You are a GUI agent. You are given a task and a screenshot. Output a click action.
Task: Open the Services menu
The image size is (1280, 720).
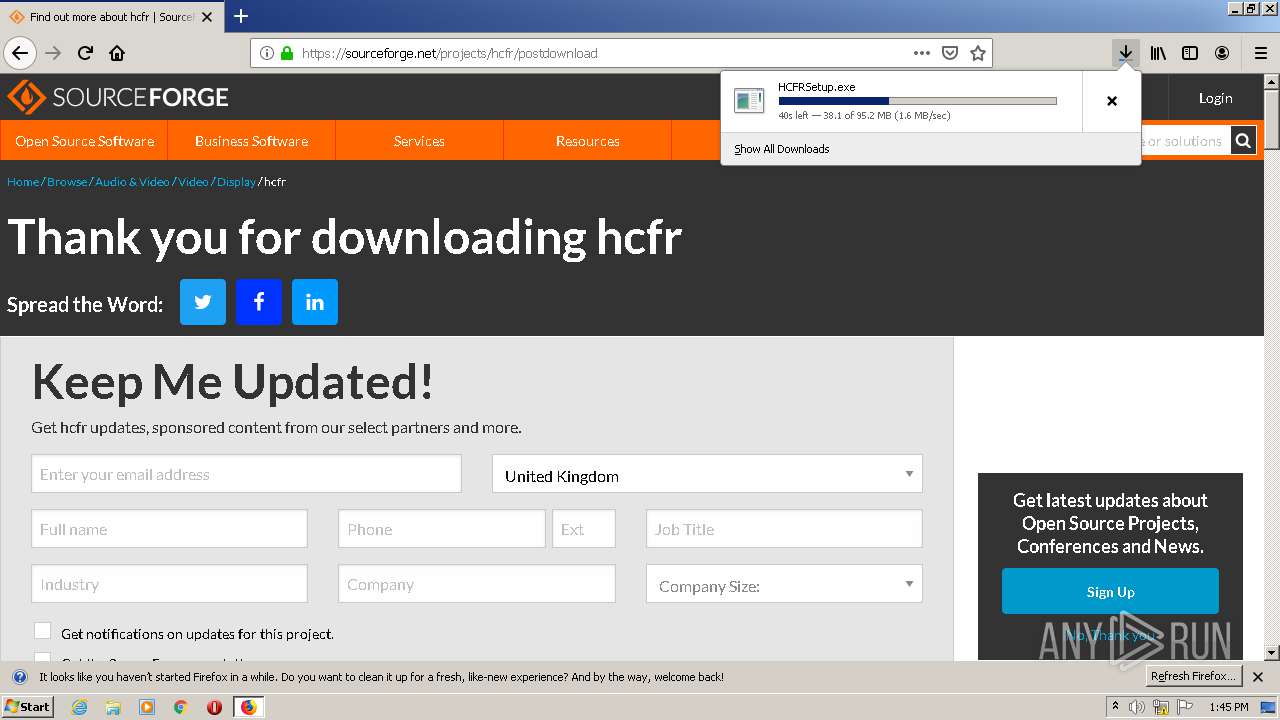(x=419, y=141)
